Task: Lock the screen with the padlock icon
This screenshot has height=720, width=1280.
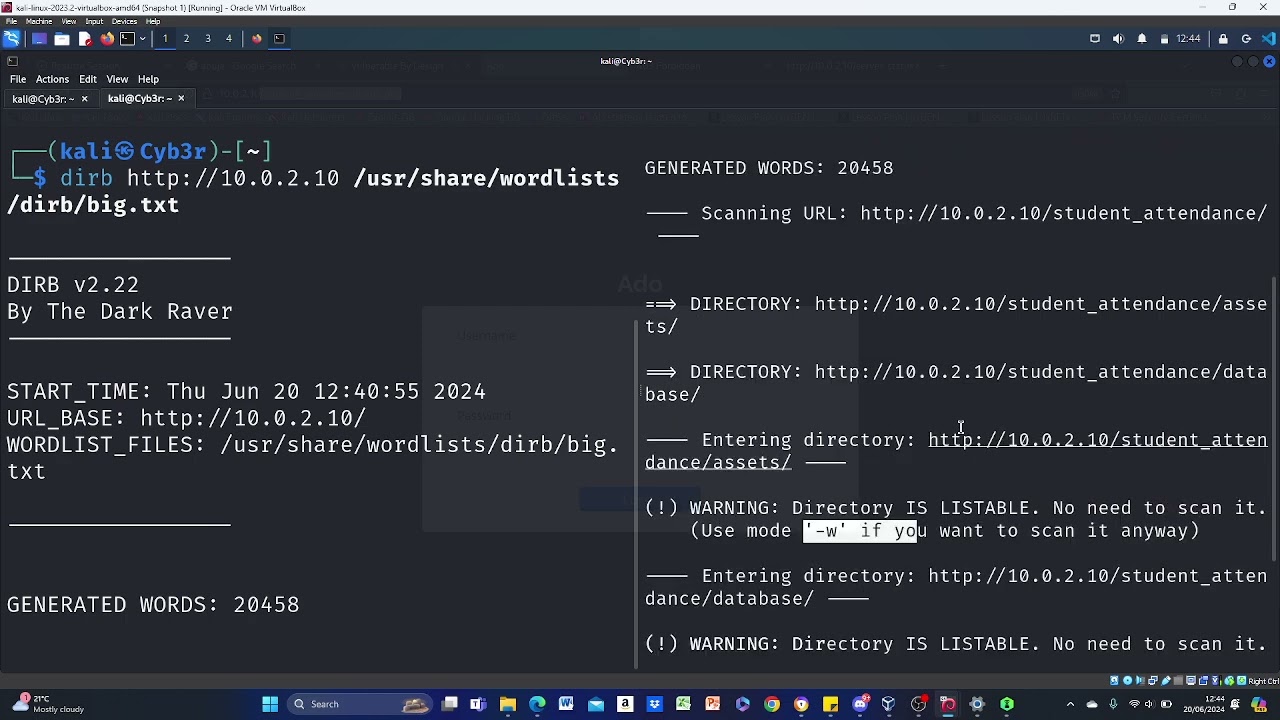Action: (x=1223, y=38)
